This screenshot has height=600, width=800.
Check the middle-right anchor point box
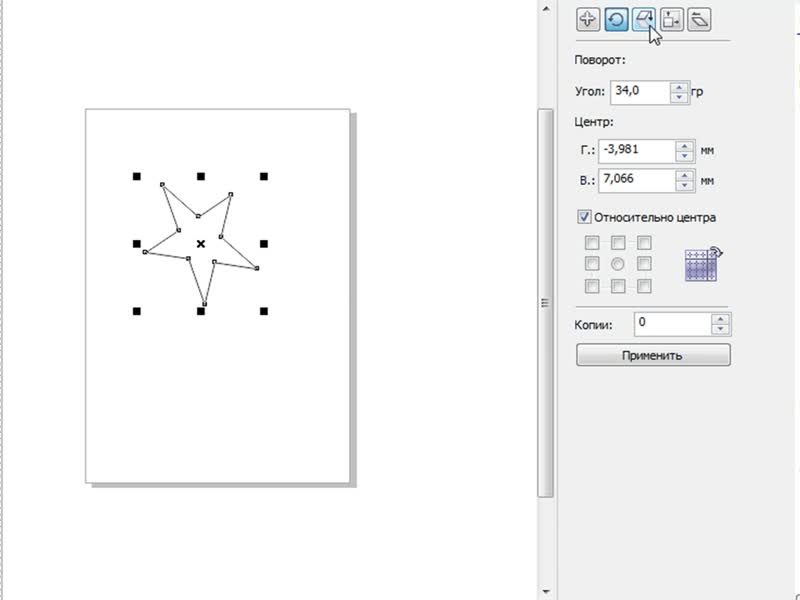(644, 264)
